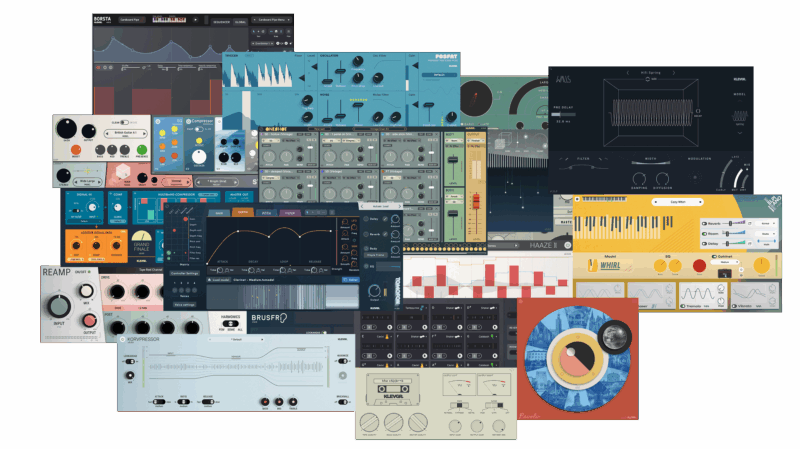Click the COMP knob in Grand Finale
Viewport: 800px width, 449px height.
click(117, 208)
